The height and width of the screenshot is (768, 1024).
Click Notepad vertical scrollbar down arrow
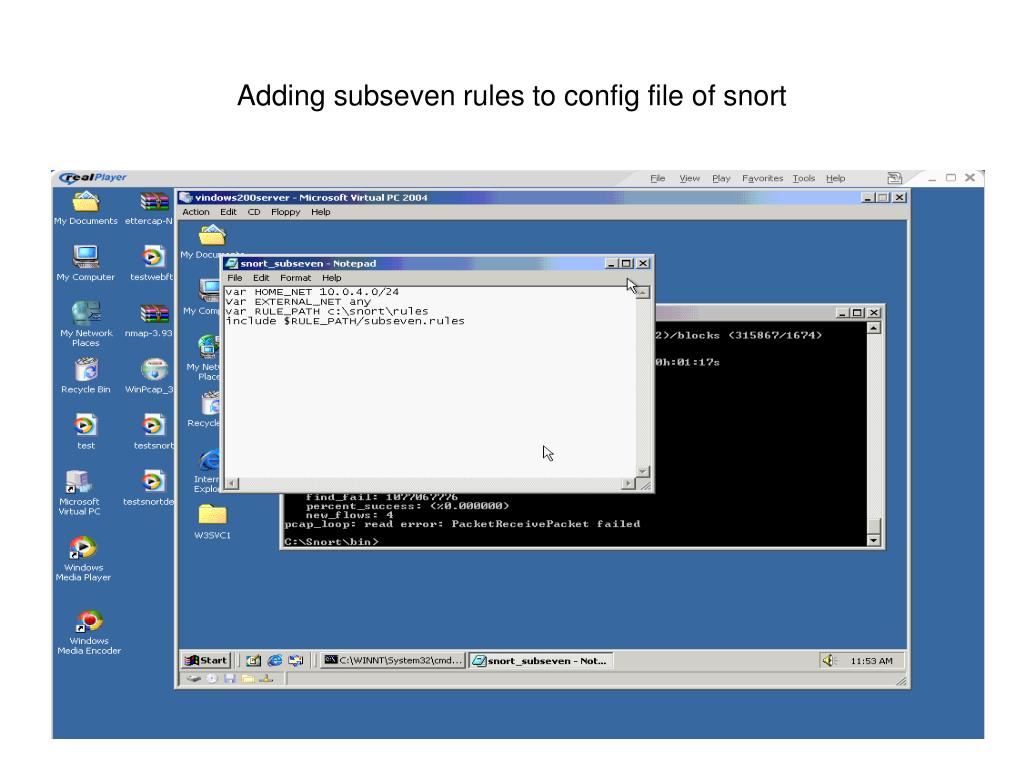(x=643, y=472)
